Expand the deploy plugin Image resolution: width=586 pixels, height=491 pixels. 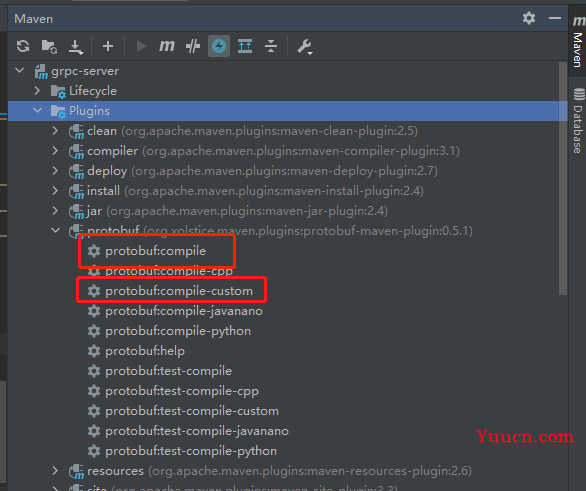tap(55, 171)
